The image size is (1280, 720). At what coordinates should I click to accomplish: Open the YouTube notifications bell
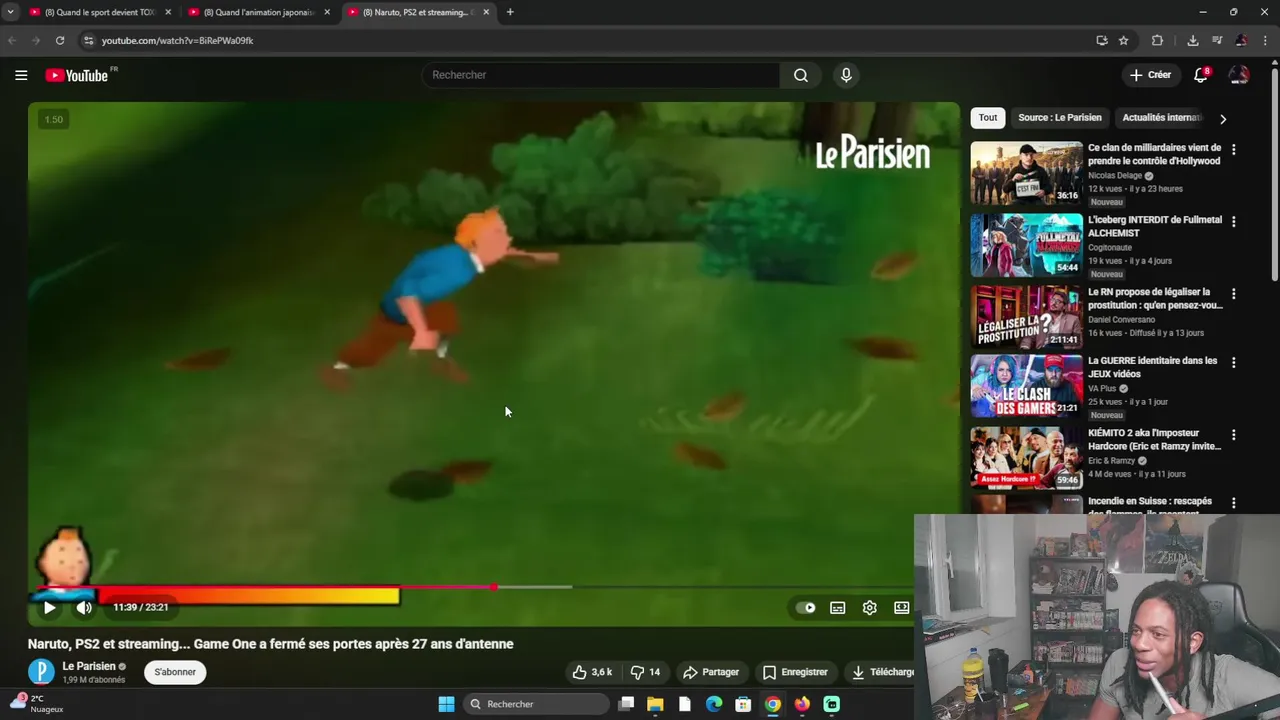(1201, 75)
